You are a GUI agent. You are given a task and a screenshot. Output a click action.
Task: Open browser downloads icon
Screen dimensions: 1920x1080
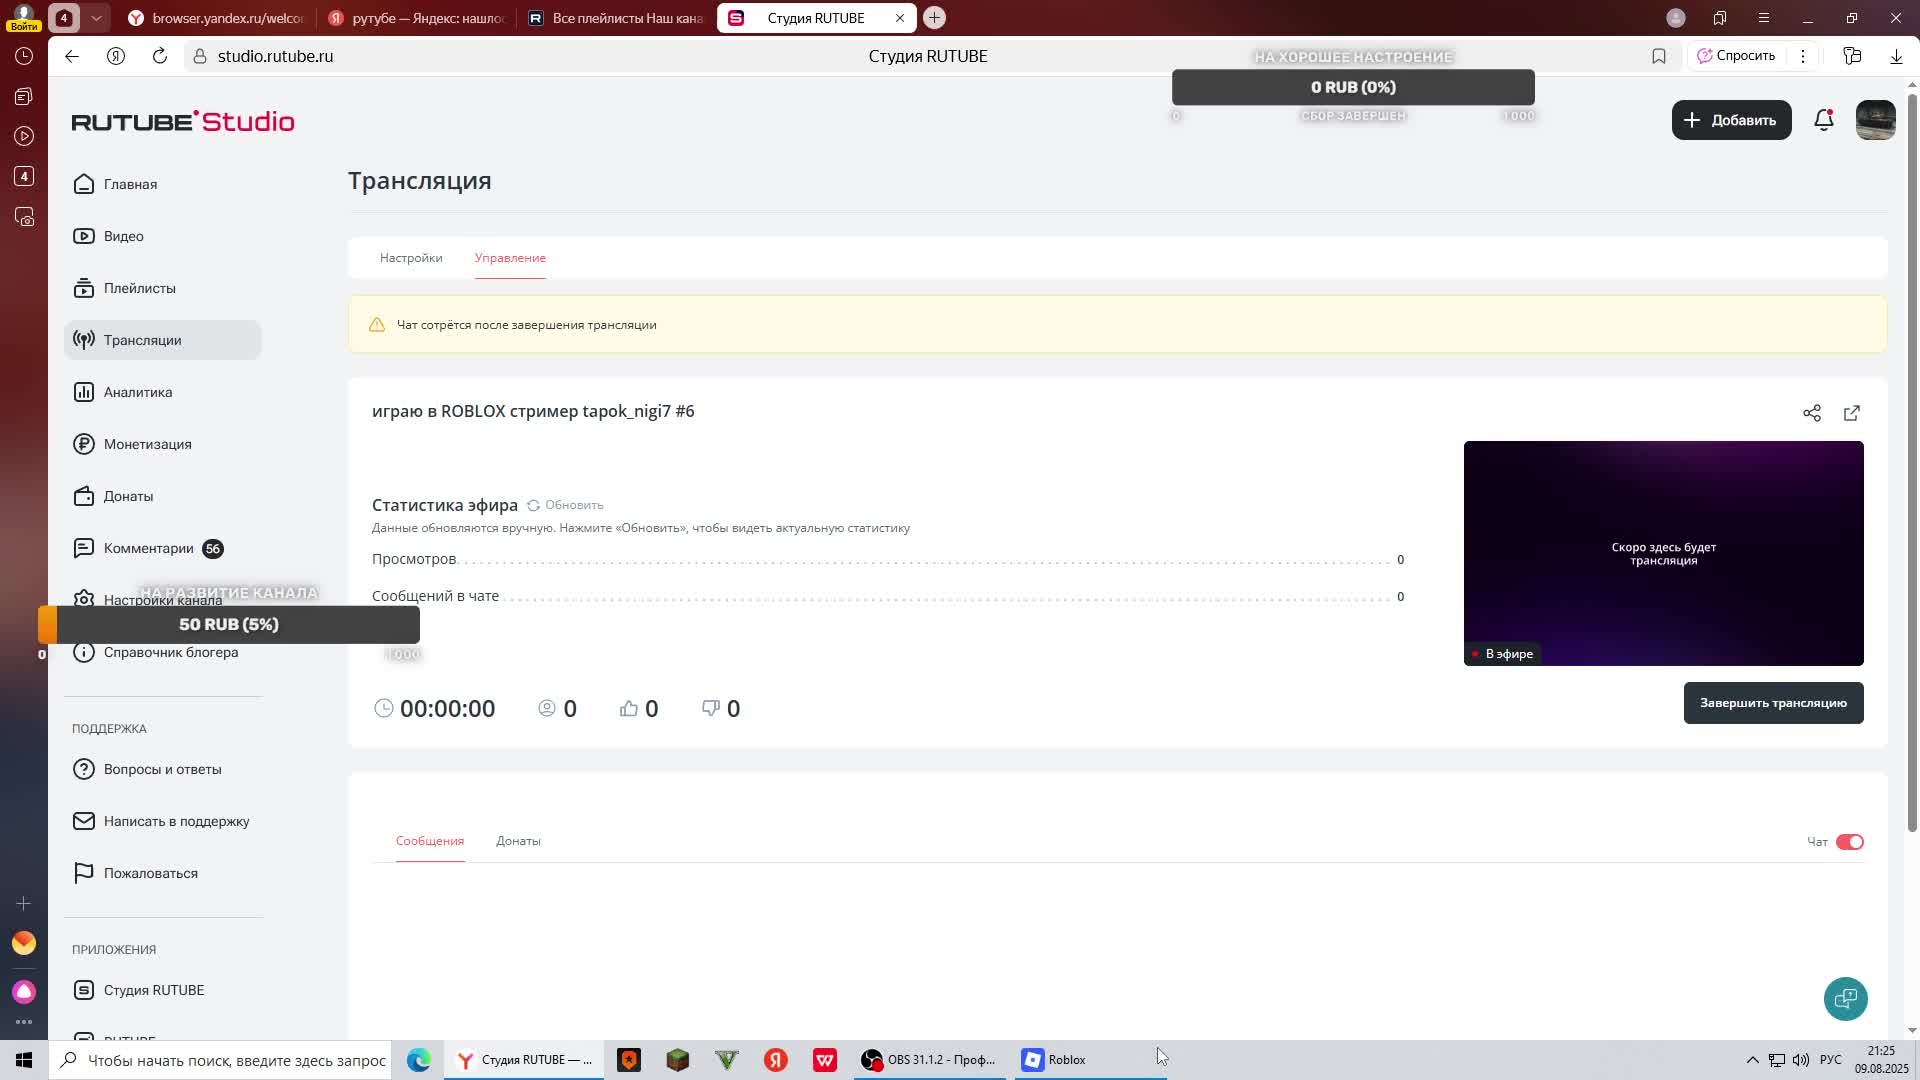tap(1895, 56)
